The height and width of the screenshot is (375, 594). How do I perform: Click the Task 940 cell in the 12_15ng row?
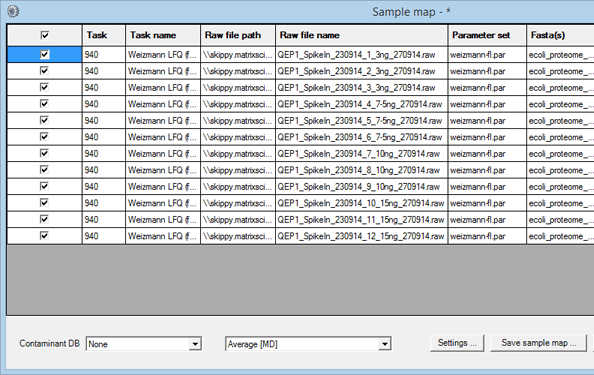click(103, 236)
